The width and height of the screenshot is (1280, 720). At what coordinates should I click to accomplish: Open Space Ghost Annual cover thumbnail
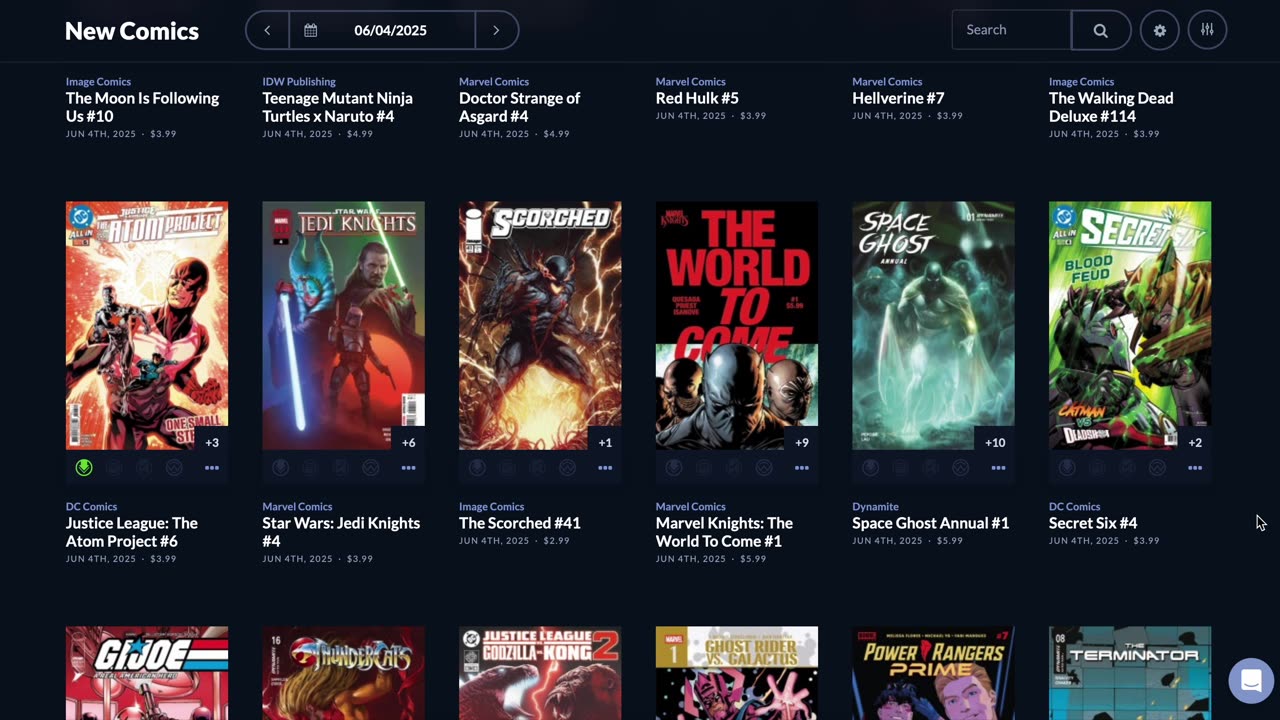pyautogui.click(x=933, y=326)
